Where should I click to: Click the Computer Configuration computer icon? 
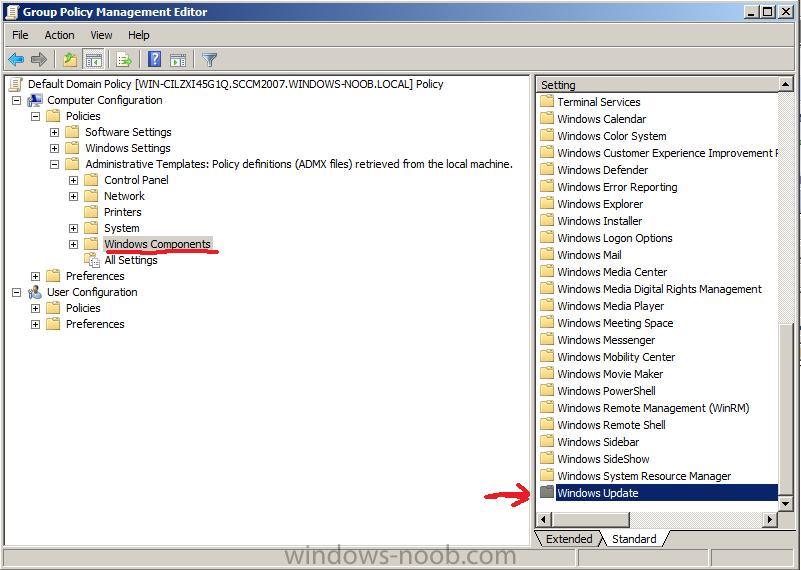tap(35, 100)
